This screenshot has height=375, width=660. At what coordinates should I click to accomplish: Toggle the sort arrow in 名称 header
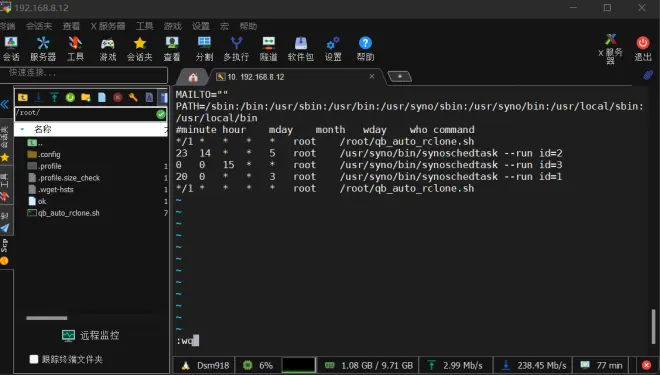[22, 129]
